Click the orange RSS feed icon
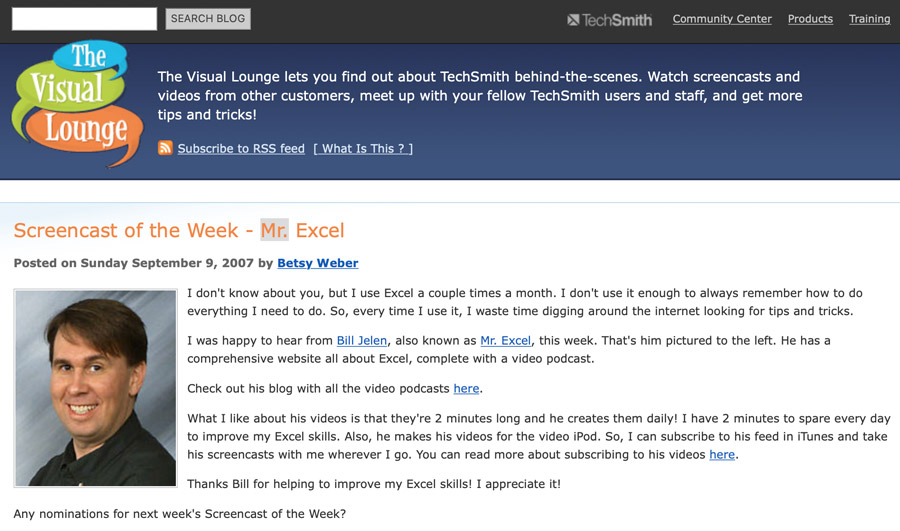This screenshot has width=900, height=531. 165,148
